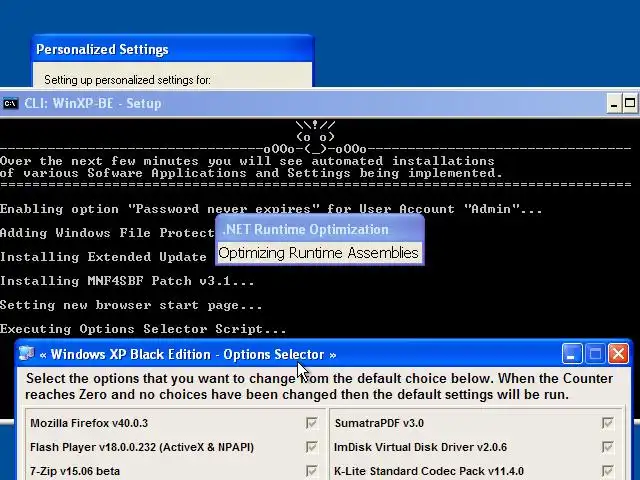Viewport: 640px width, 480px height.
Task: Click the Options Selector window computer icon
Action: (27, 353)
